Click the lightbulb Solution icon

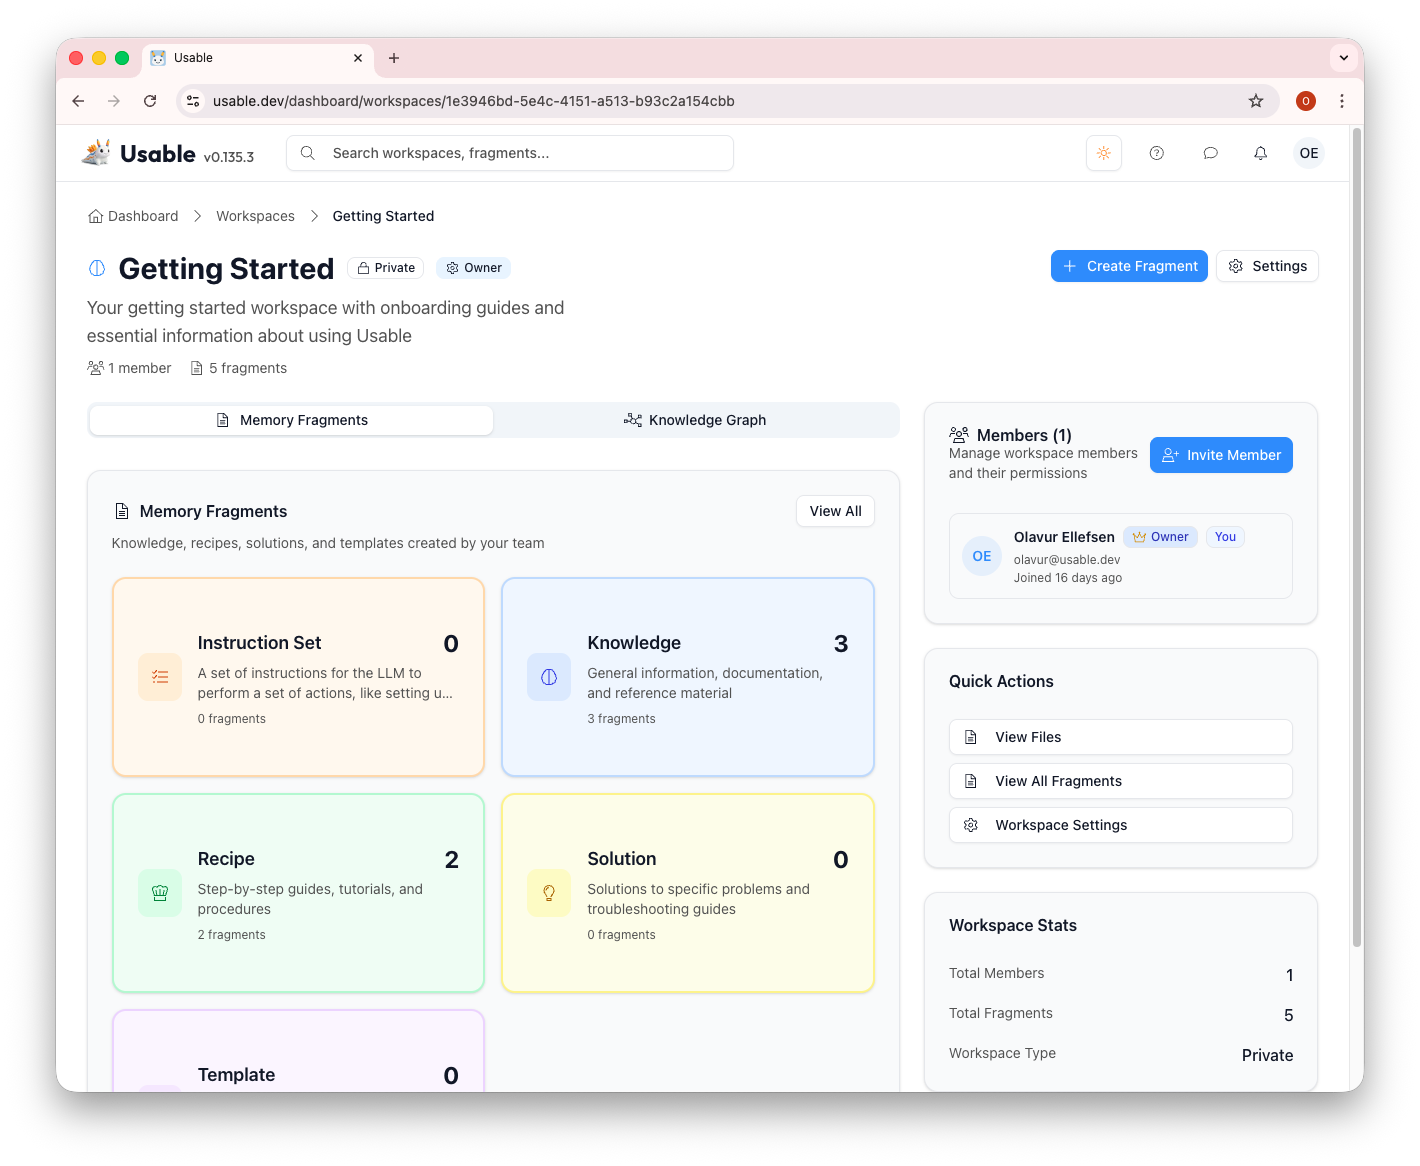(x=549, y=893)
